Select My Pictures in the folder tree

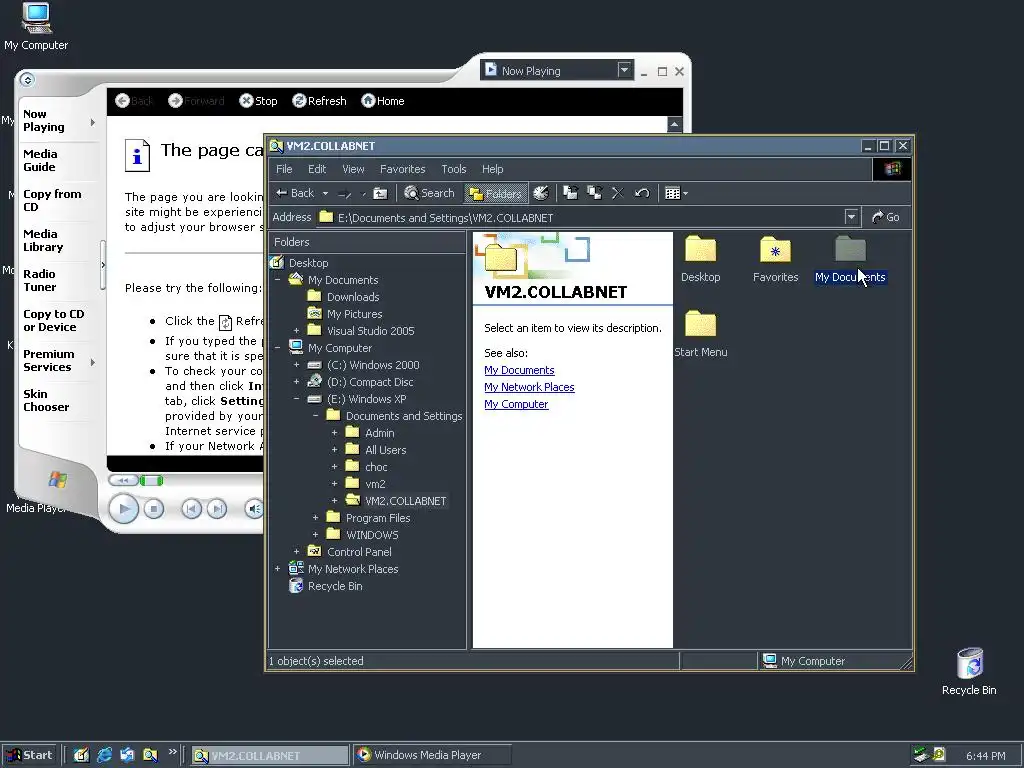(x=354, y=314)
